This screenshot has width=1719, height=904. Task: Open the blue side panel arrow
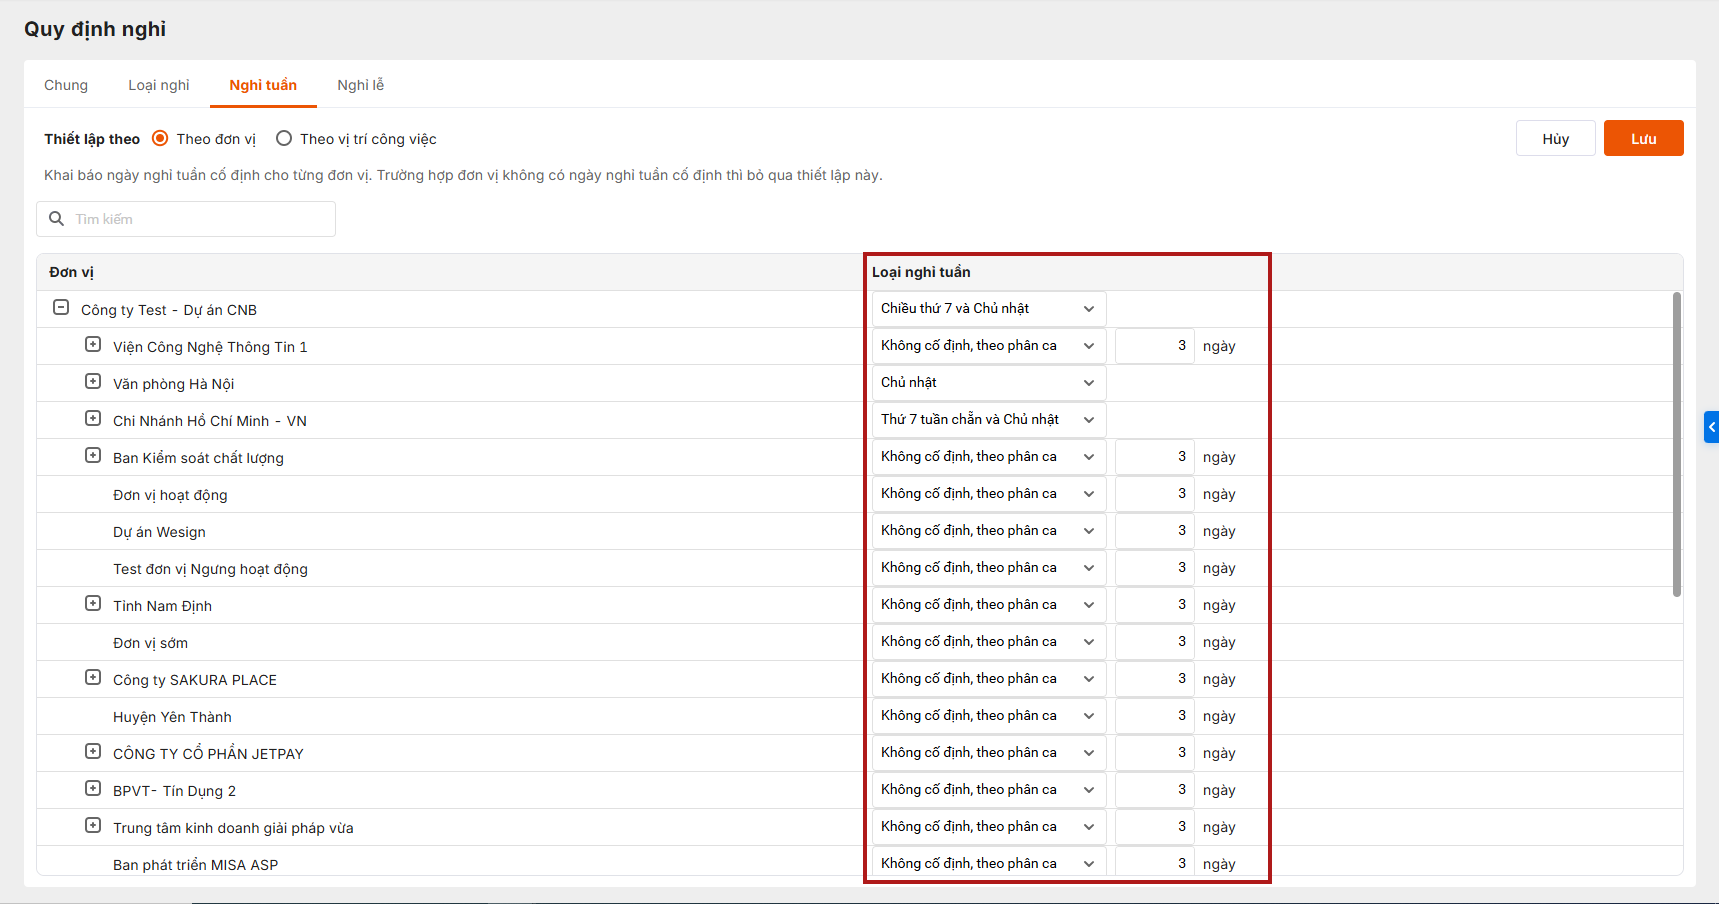coord(1711,427)
